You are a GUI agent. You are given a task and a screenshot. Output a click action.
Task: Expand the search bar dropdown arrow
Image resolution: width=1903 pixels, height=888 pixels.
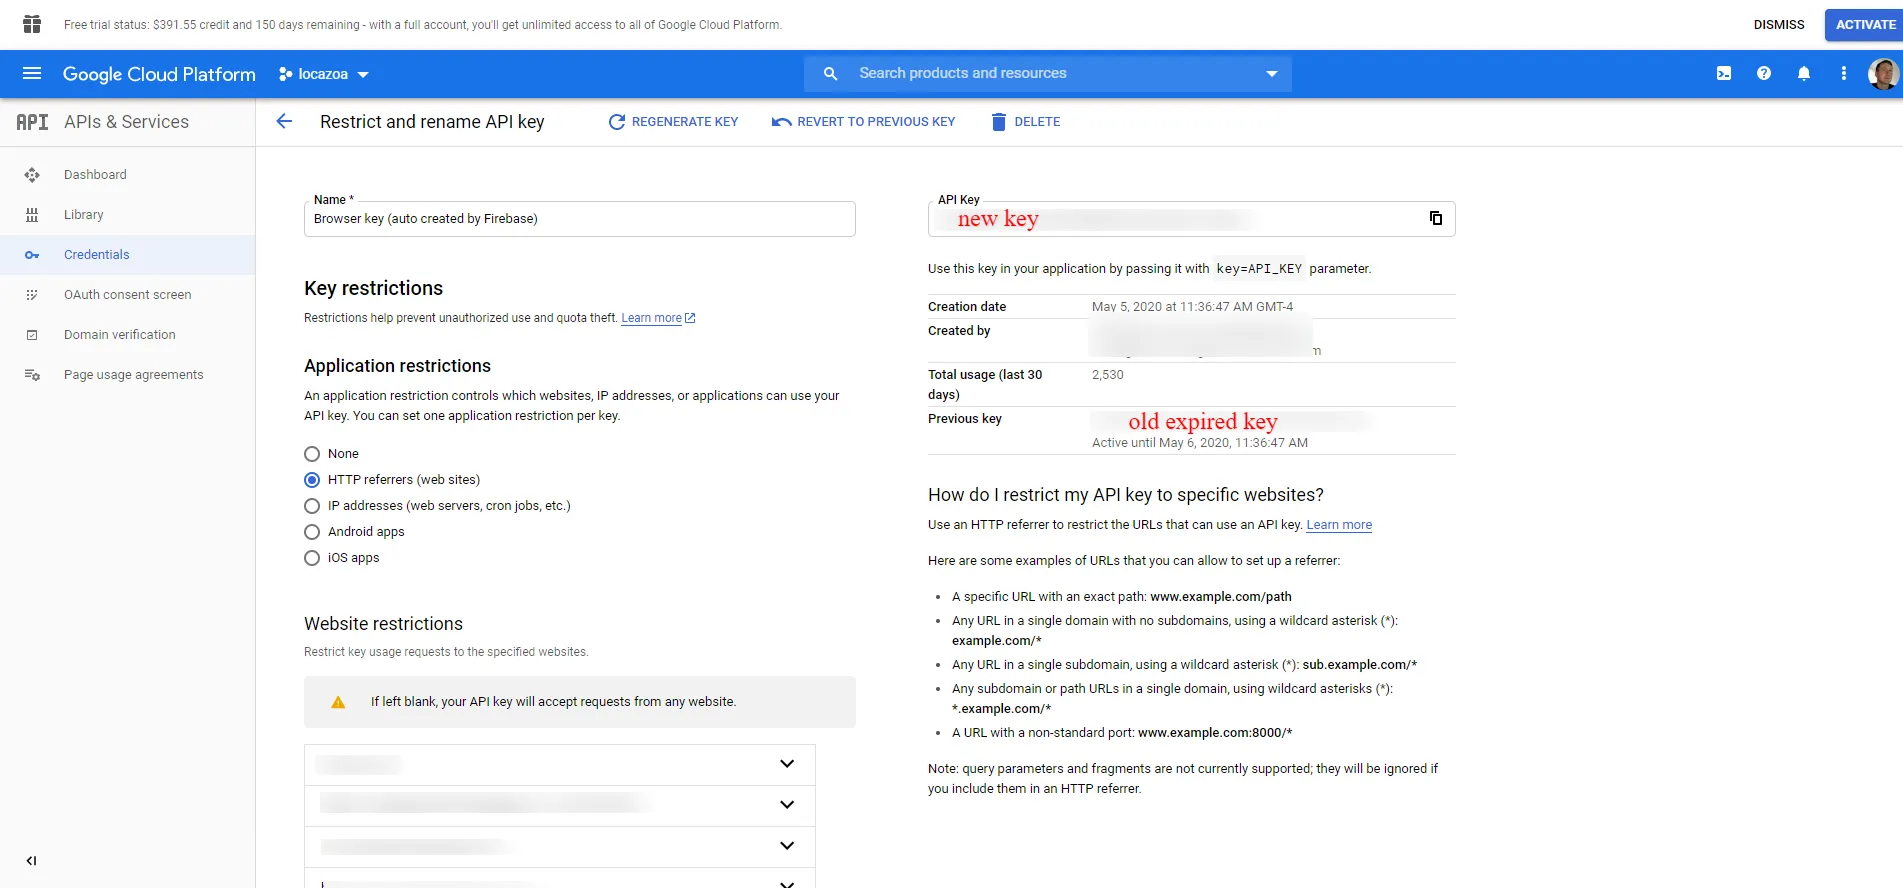coord(1272,73)
